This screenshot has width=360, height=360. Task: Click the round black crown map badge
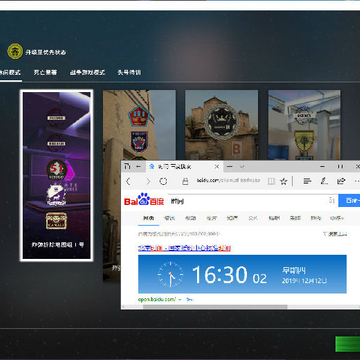[x=222, y=121]
